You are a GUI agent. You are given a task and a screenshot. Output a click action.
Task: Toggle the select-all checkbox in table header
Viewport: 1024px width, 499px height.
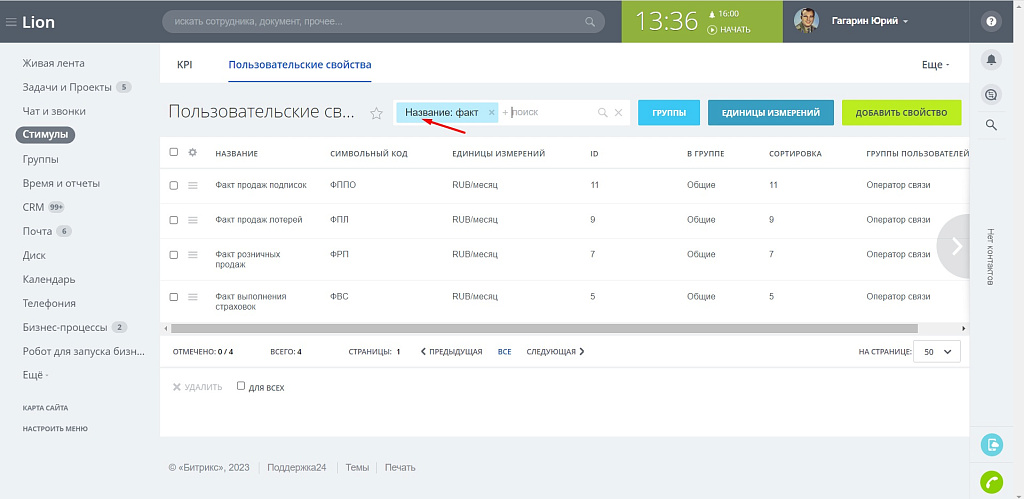pyautogui.click(x=174, y=153)
